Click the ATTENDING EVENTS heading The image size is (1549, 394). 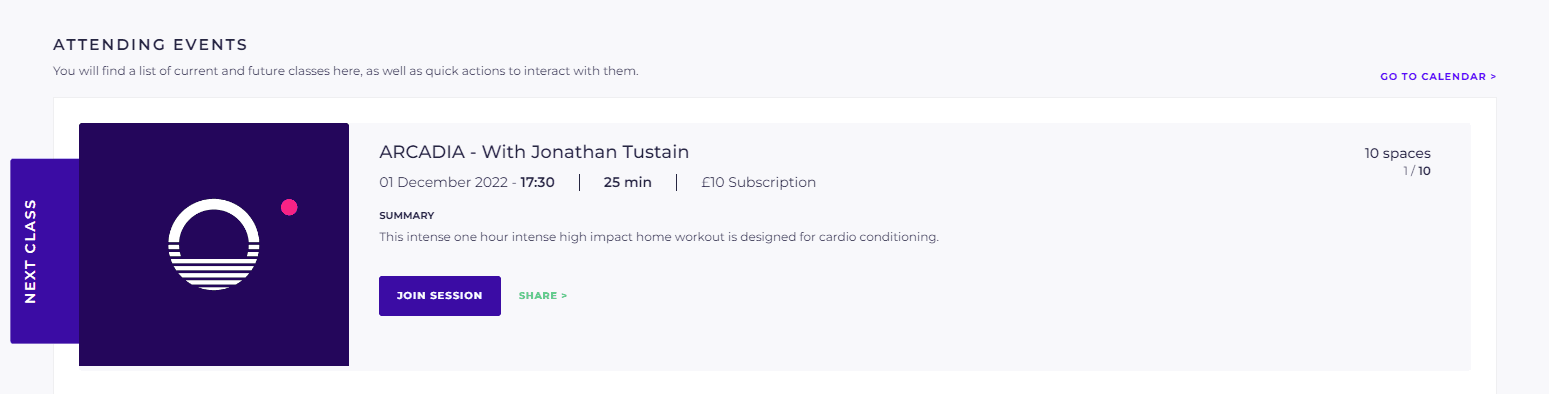pyautogui.click(x=150, y=45)
